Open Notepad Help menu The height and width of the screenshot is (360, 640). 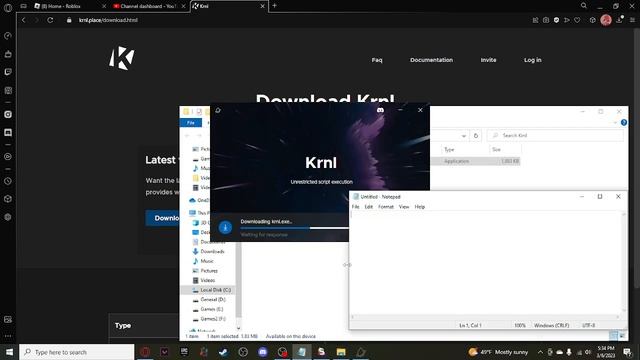coord(420,207)
